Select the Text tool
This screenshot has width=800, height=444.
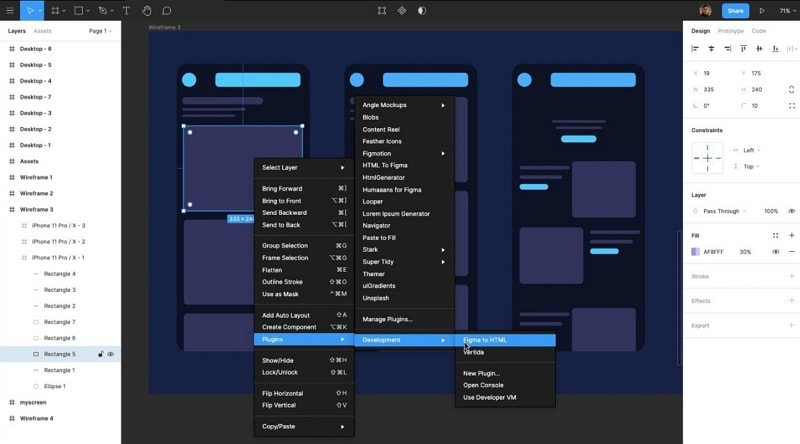click(126, 10)
